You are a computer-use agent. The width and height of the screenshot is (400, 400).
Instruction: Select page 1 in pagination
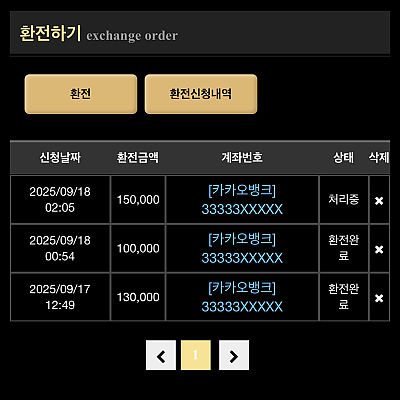click(196, 355)
